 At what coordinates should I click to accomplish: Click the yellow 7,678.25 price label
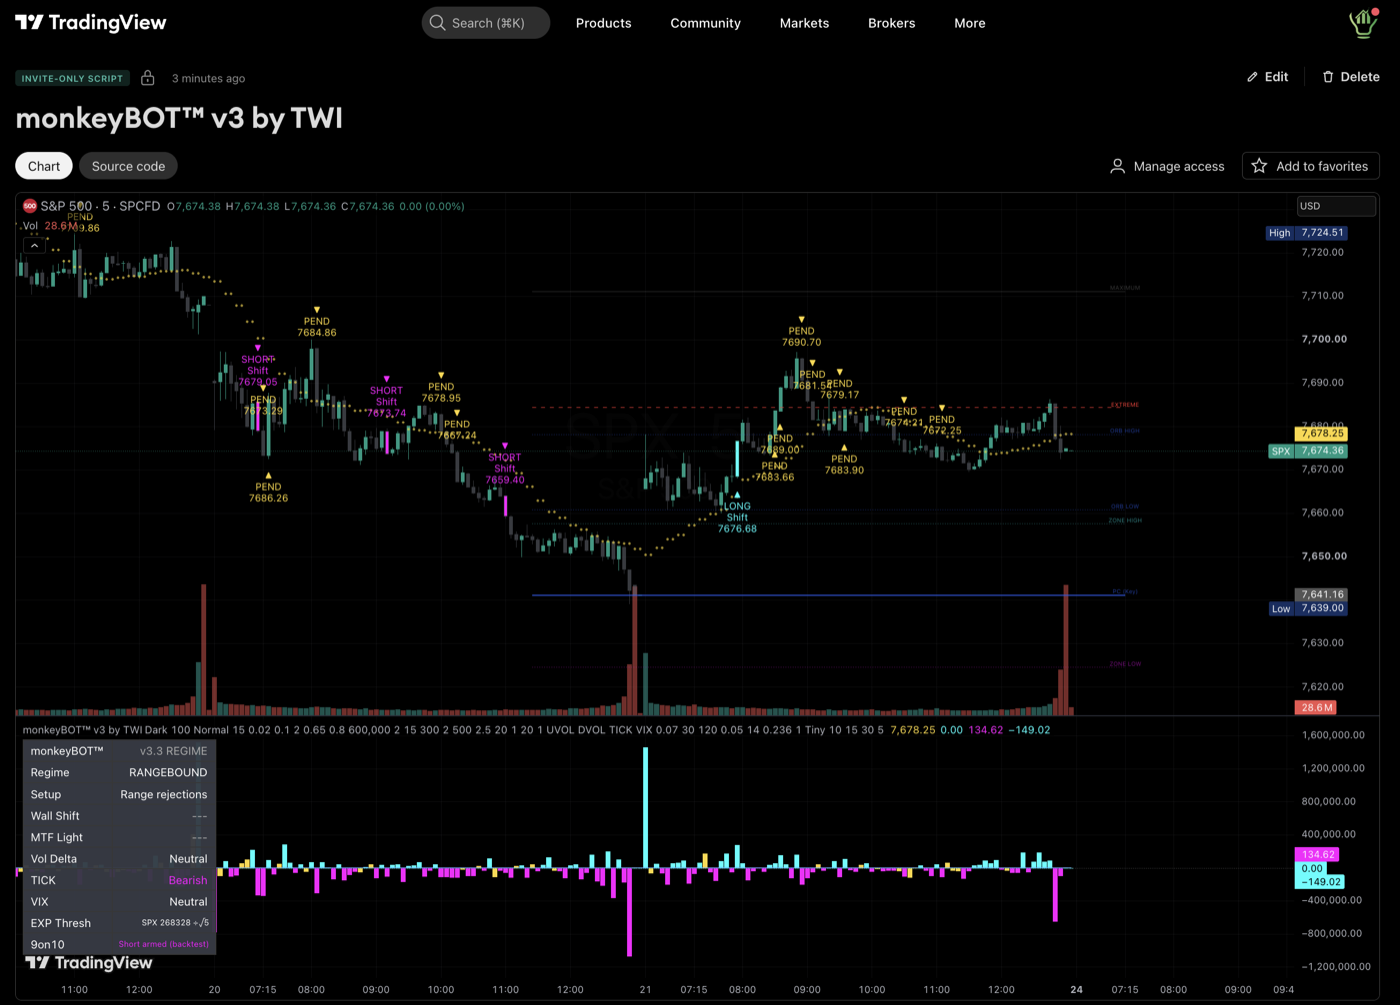pos(1322,434)
